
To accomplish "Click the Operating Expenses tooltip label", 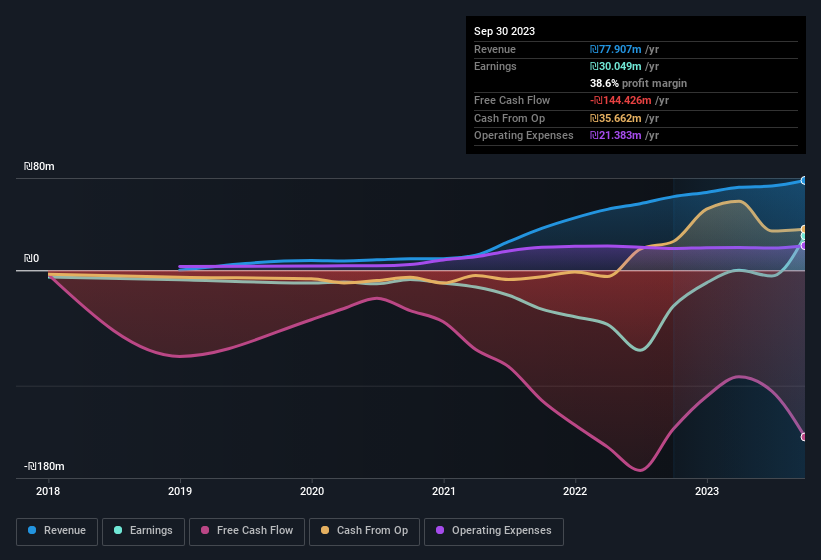I will pyautogui.click(x=524, y=136).
